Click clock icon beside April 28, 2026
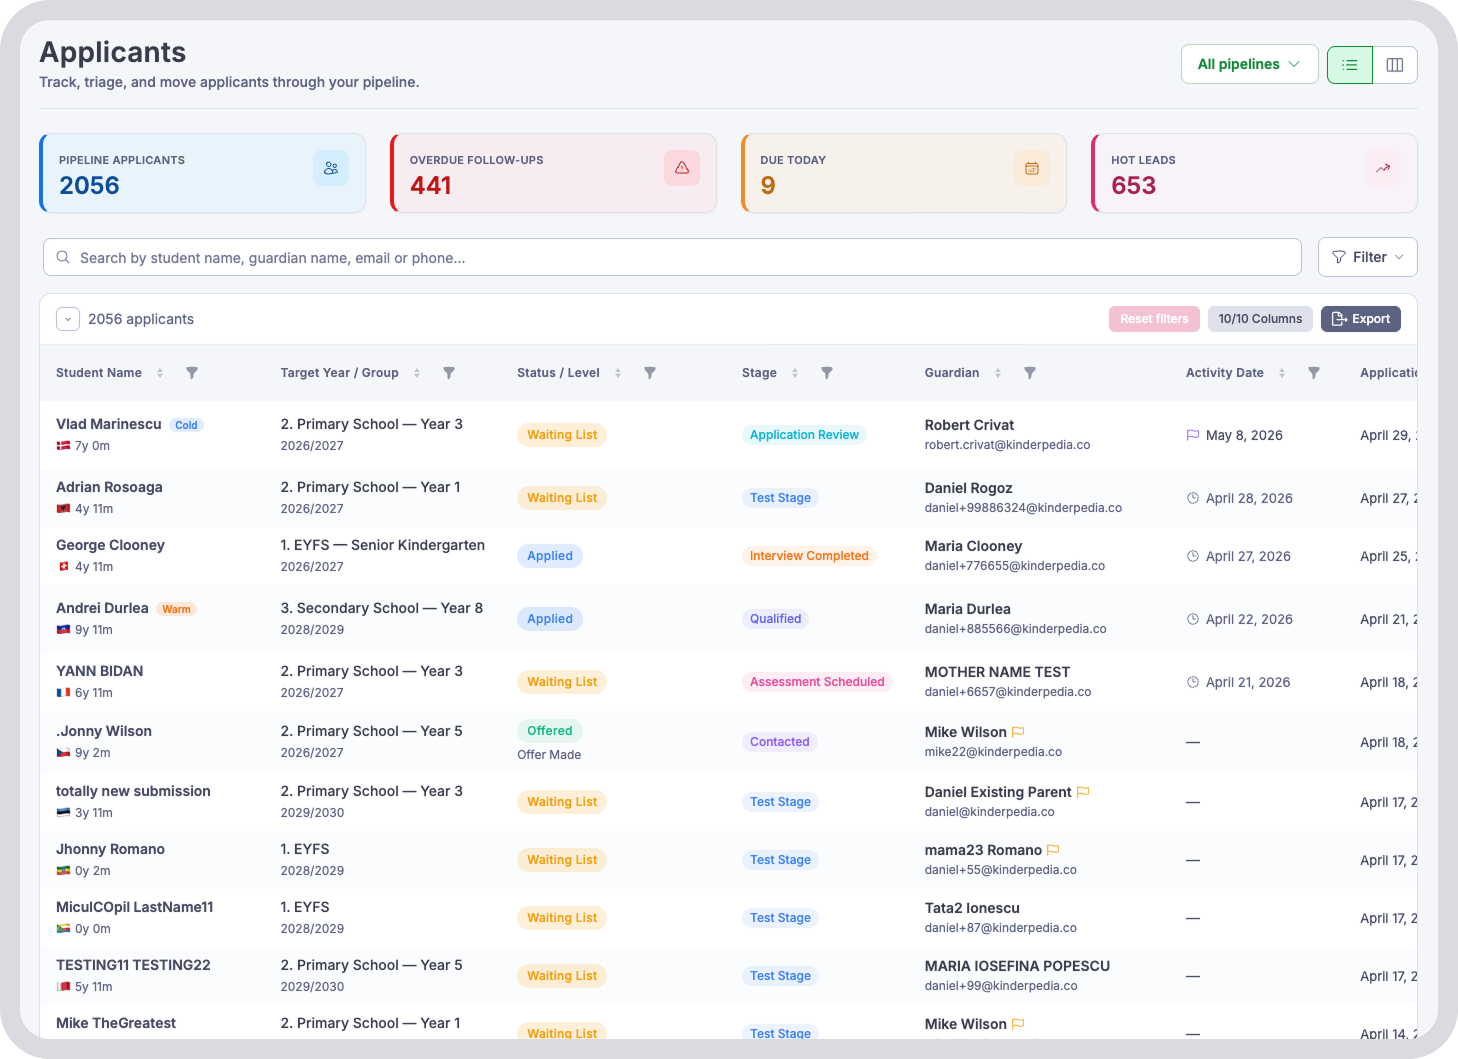The height and width of the screenshot is (1059, 1458). [x=1193, y=498]
